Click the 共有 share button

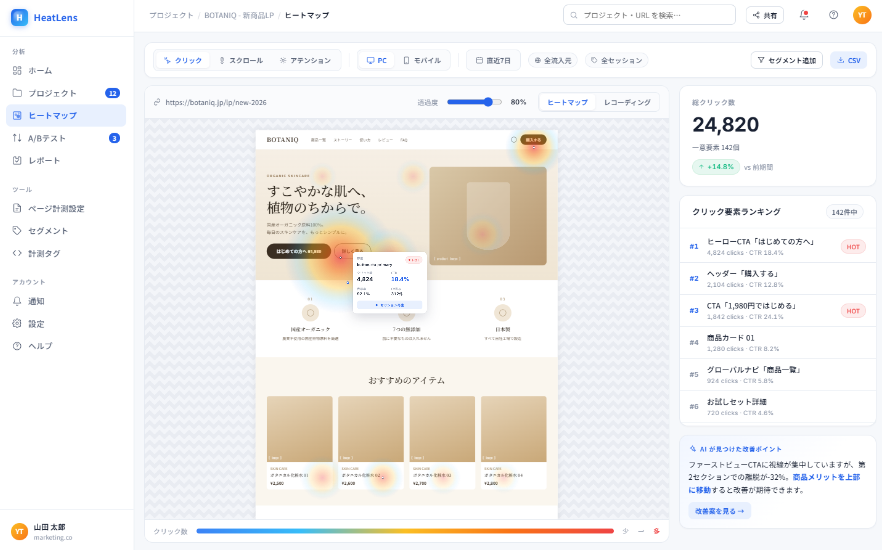coord(764,15)
